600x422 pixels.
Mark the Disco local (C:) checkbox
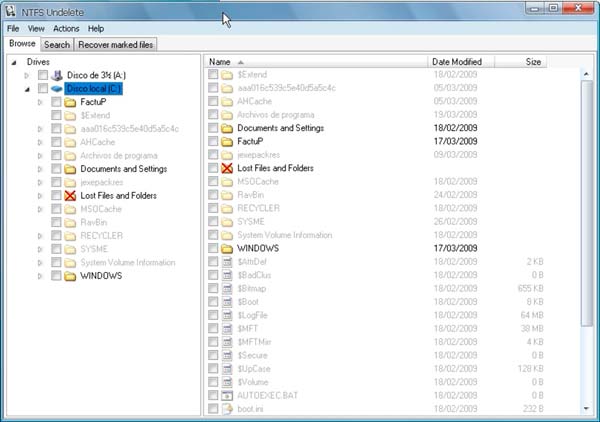[x=43, y=88]
